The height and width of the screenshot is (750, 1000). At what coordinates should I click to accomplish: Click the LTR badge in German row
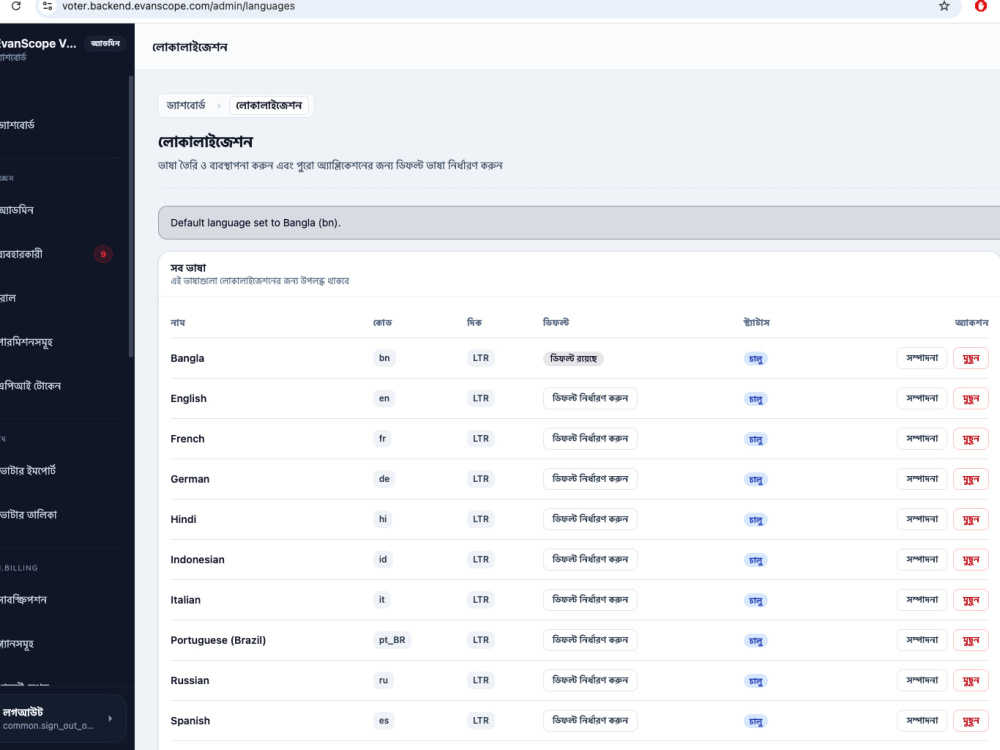(480, 479)
